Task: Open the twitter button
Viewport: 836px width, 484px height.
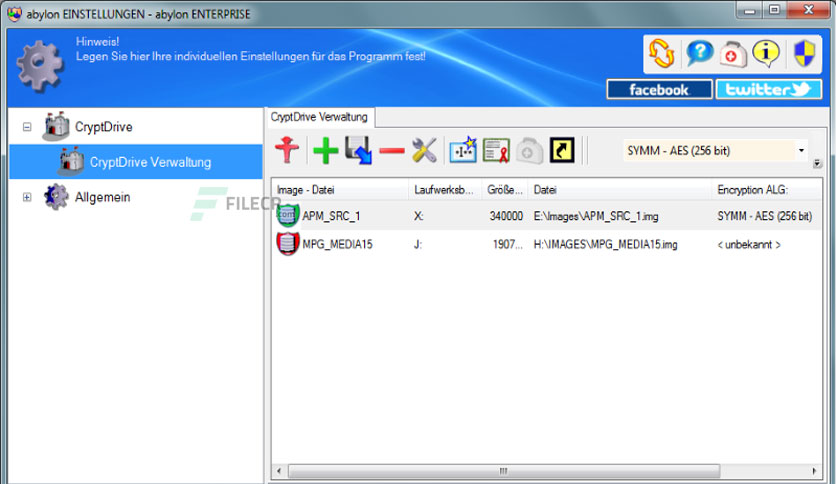Action: [768, 90]
